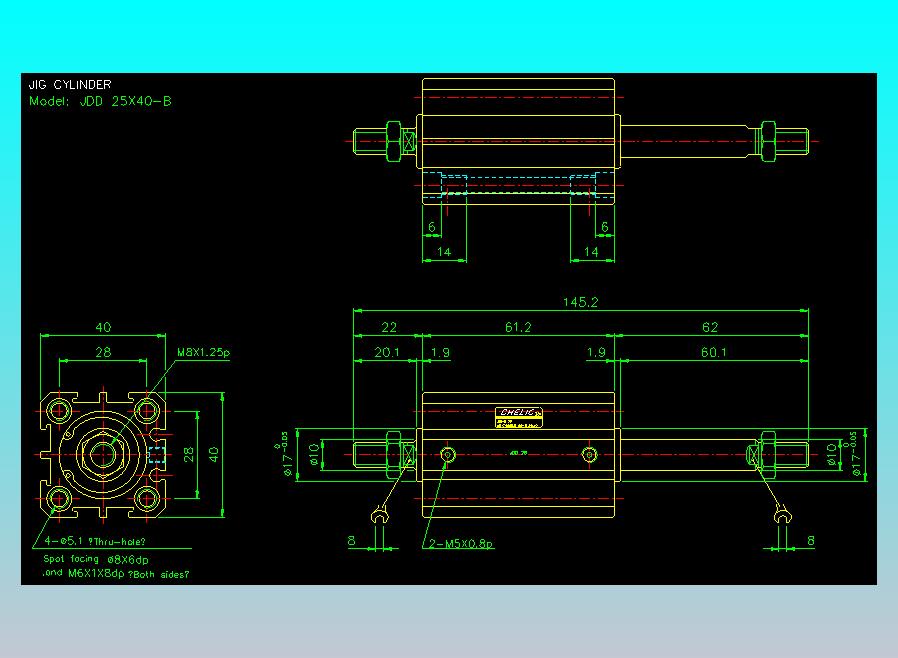Select the 4-ø5.1 Thru-hole note
The height and width of the screenshot is (658, 898).
pos(94,541)
